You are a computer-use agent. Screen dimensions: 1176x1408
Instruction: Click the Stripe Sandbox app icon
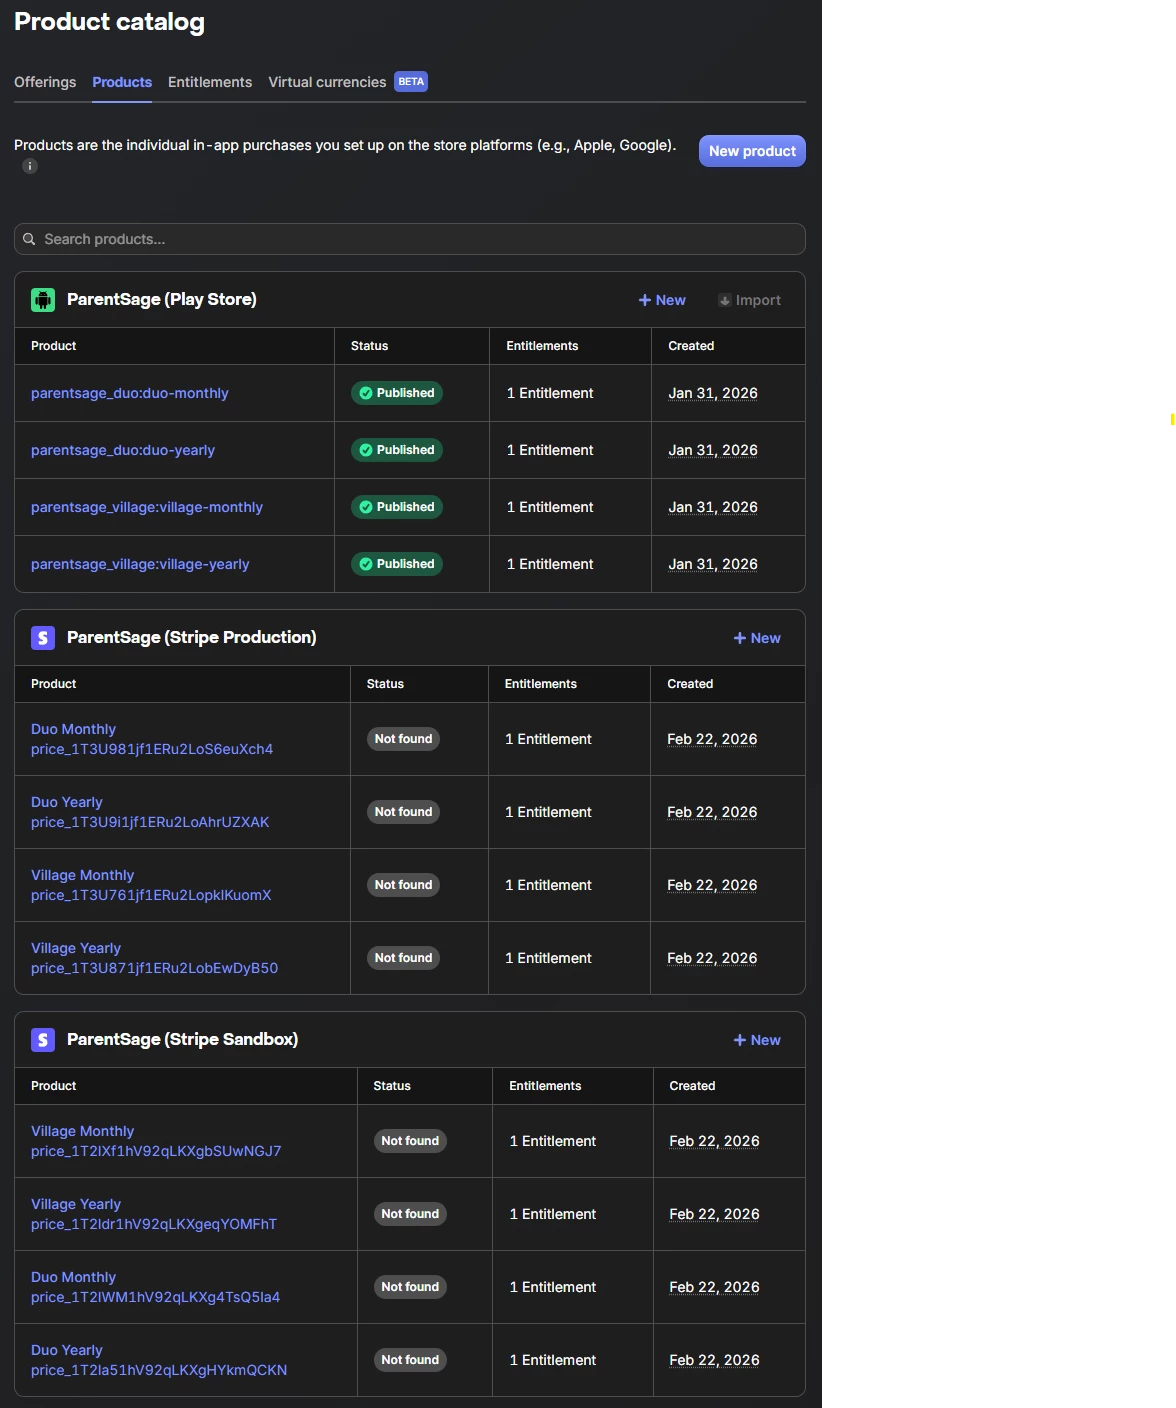tap(43, 1040)
